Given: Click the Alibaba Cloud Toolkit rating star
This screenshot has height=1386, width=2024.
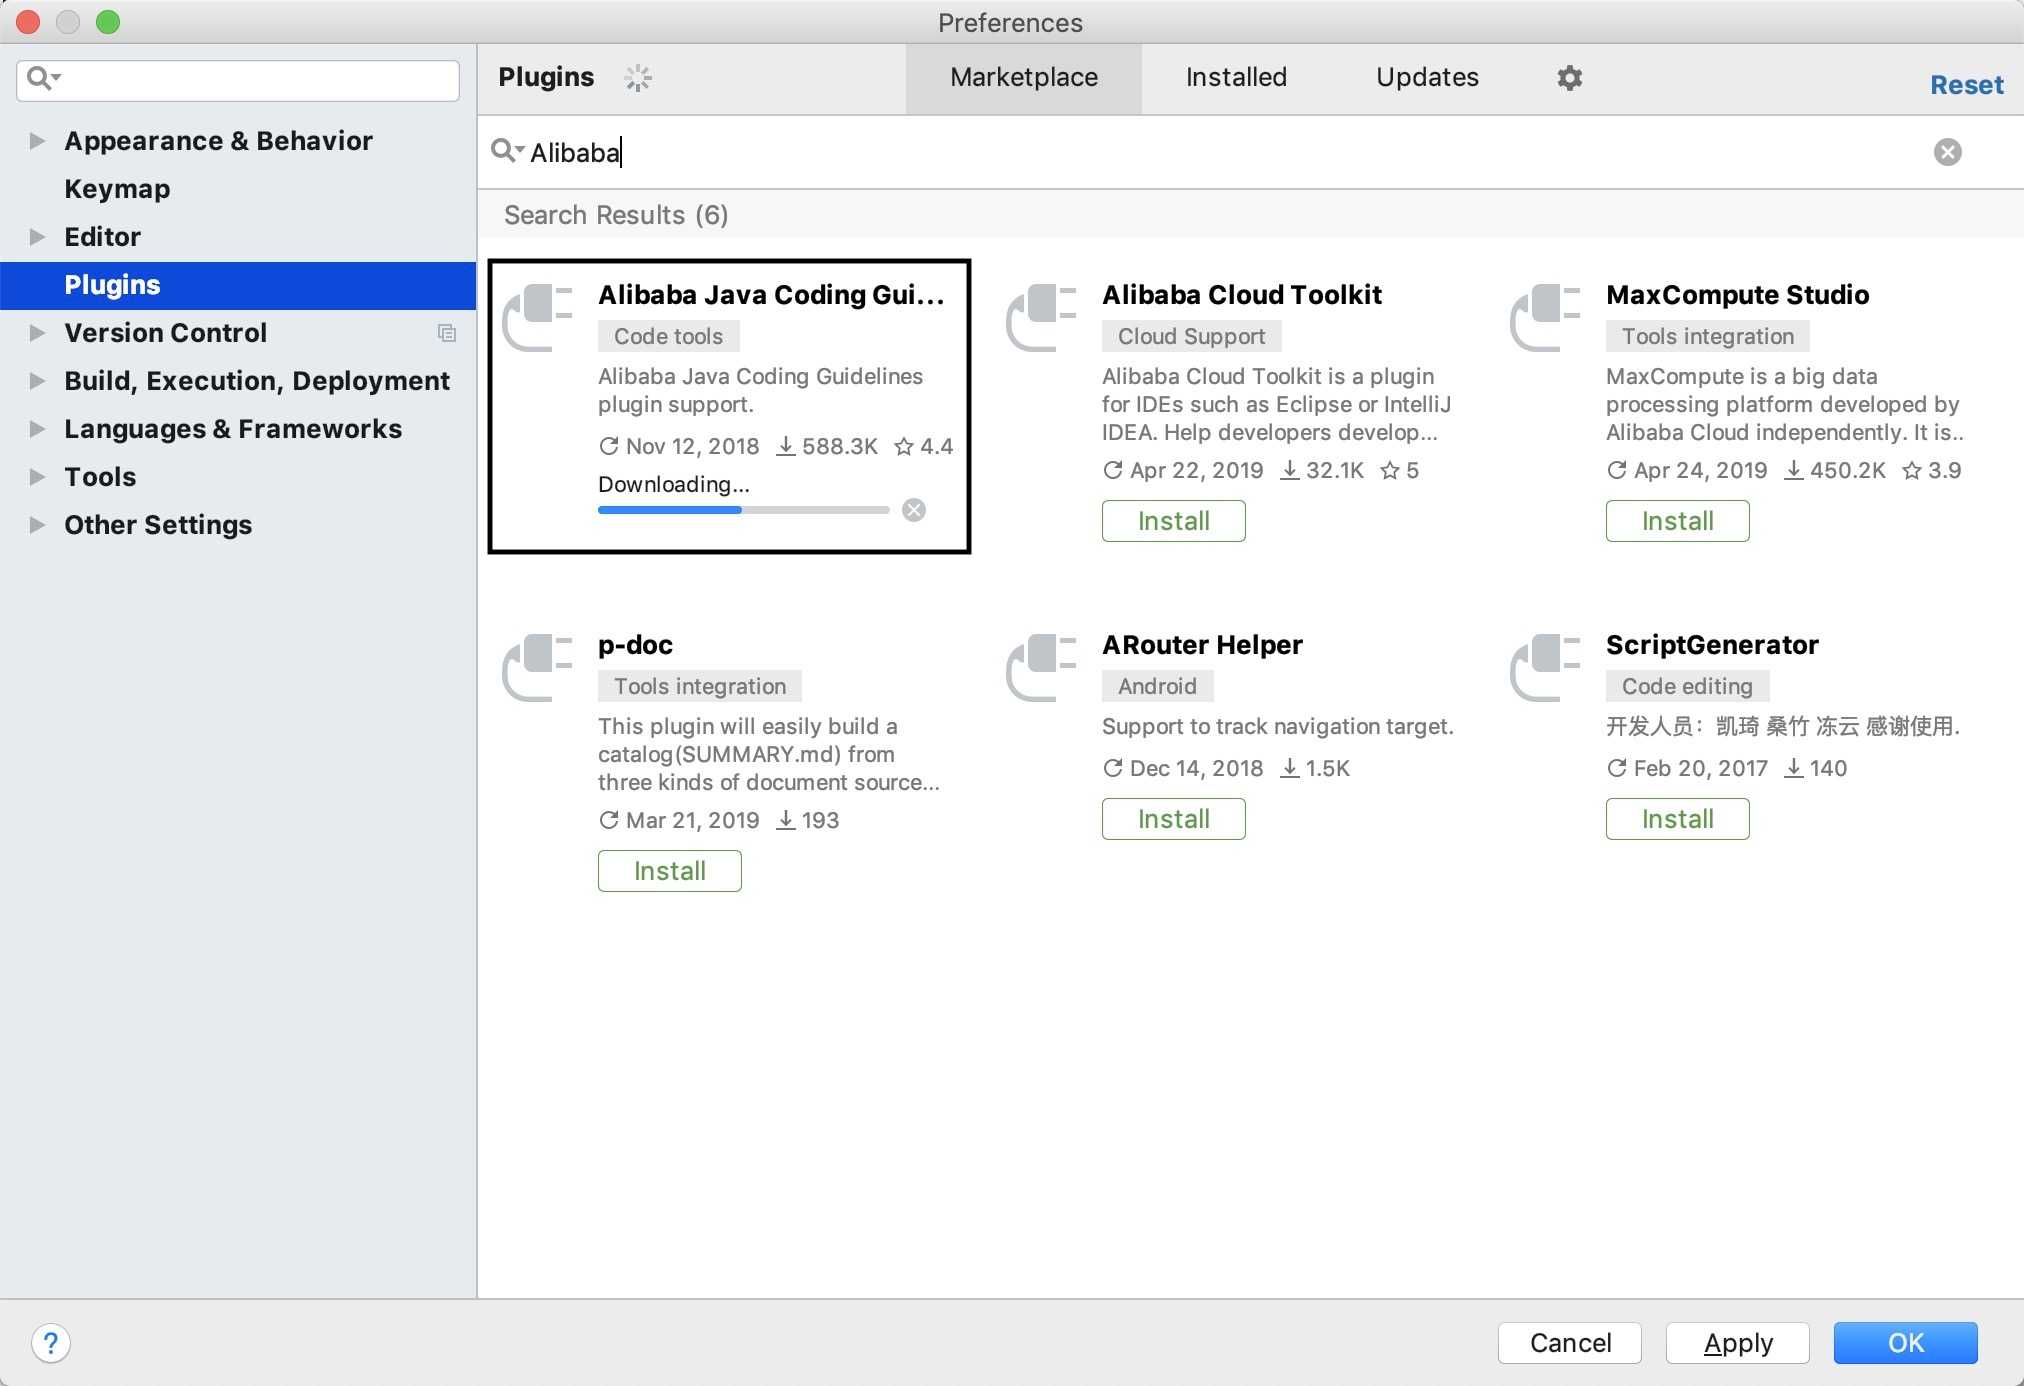Looking at the screenshot, I should click(1390, 470).
